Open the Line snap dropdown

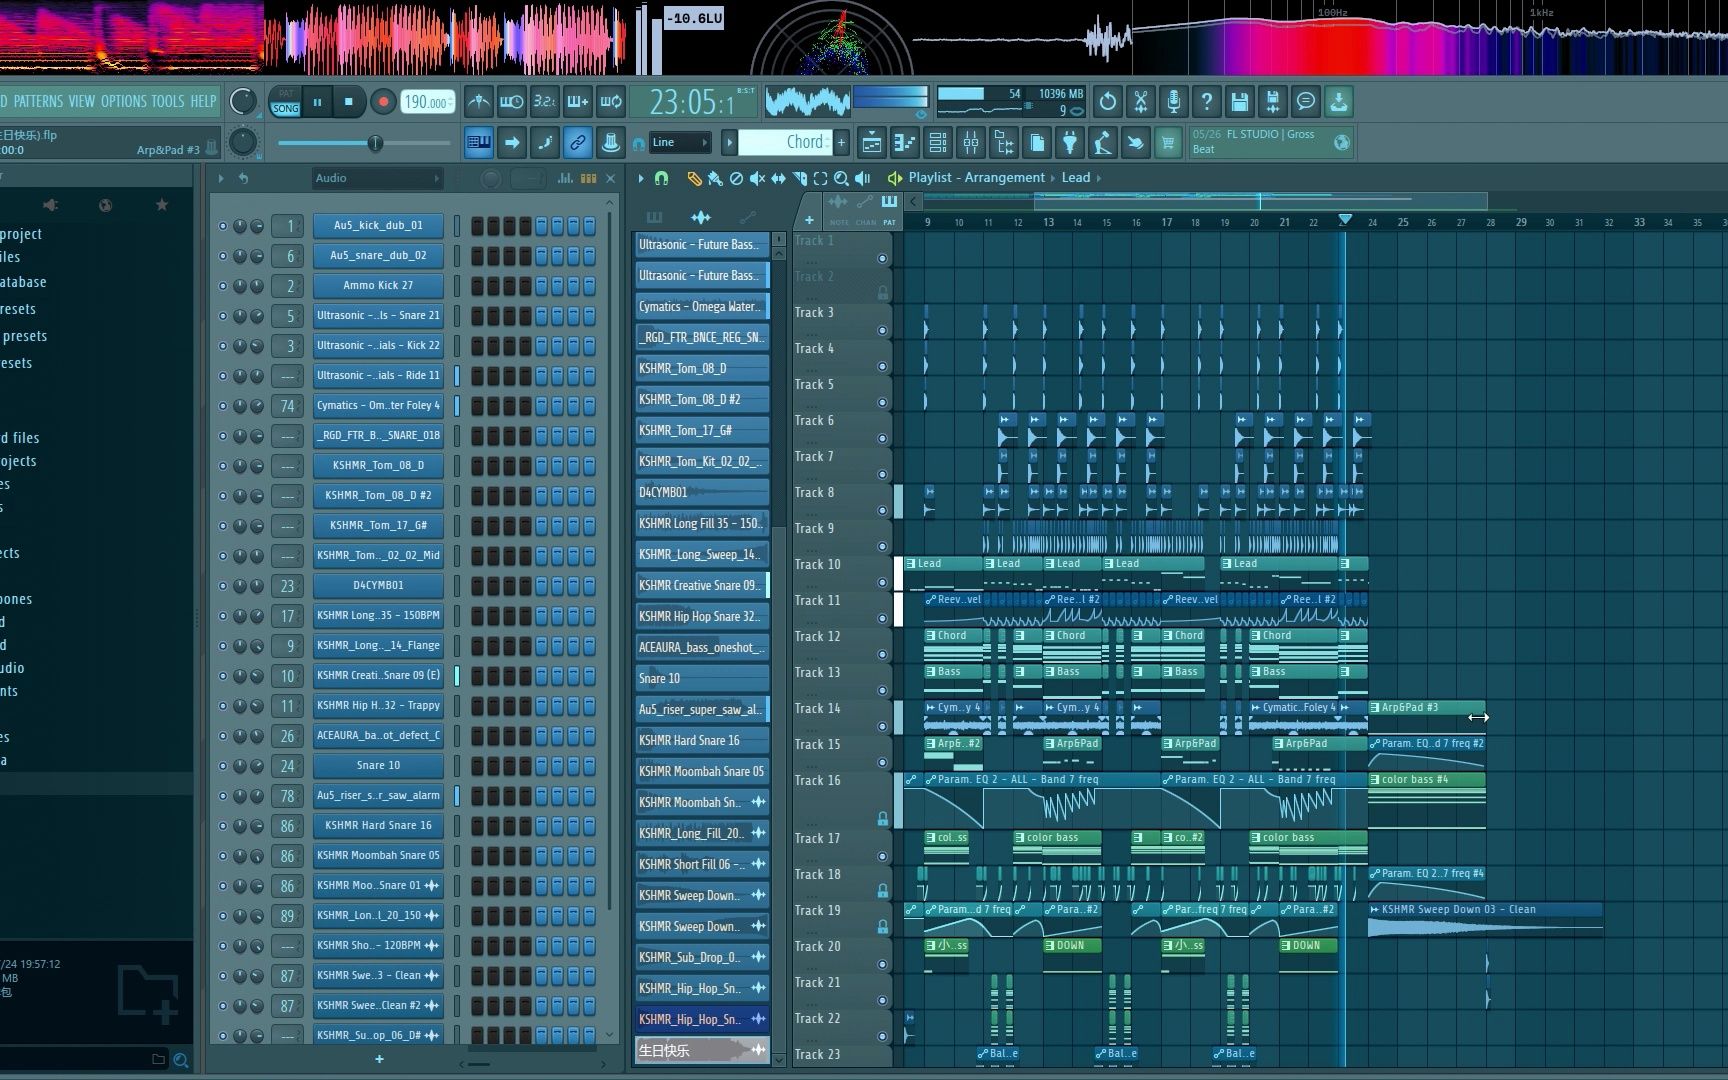click(x=681, y=142)
